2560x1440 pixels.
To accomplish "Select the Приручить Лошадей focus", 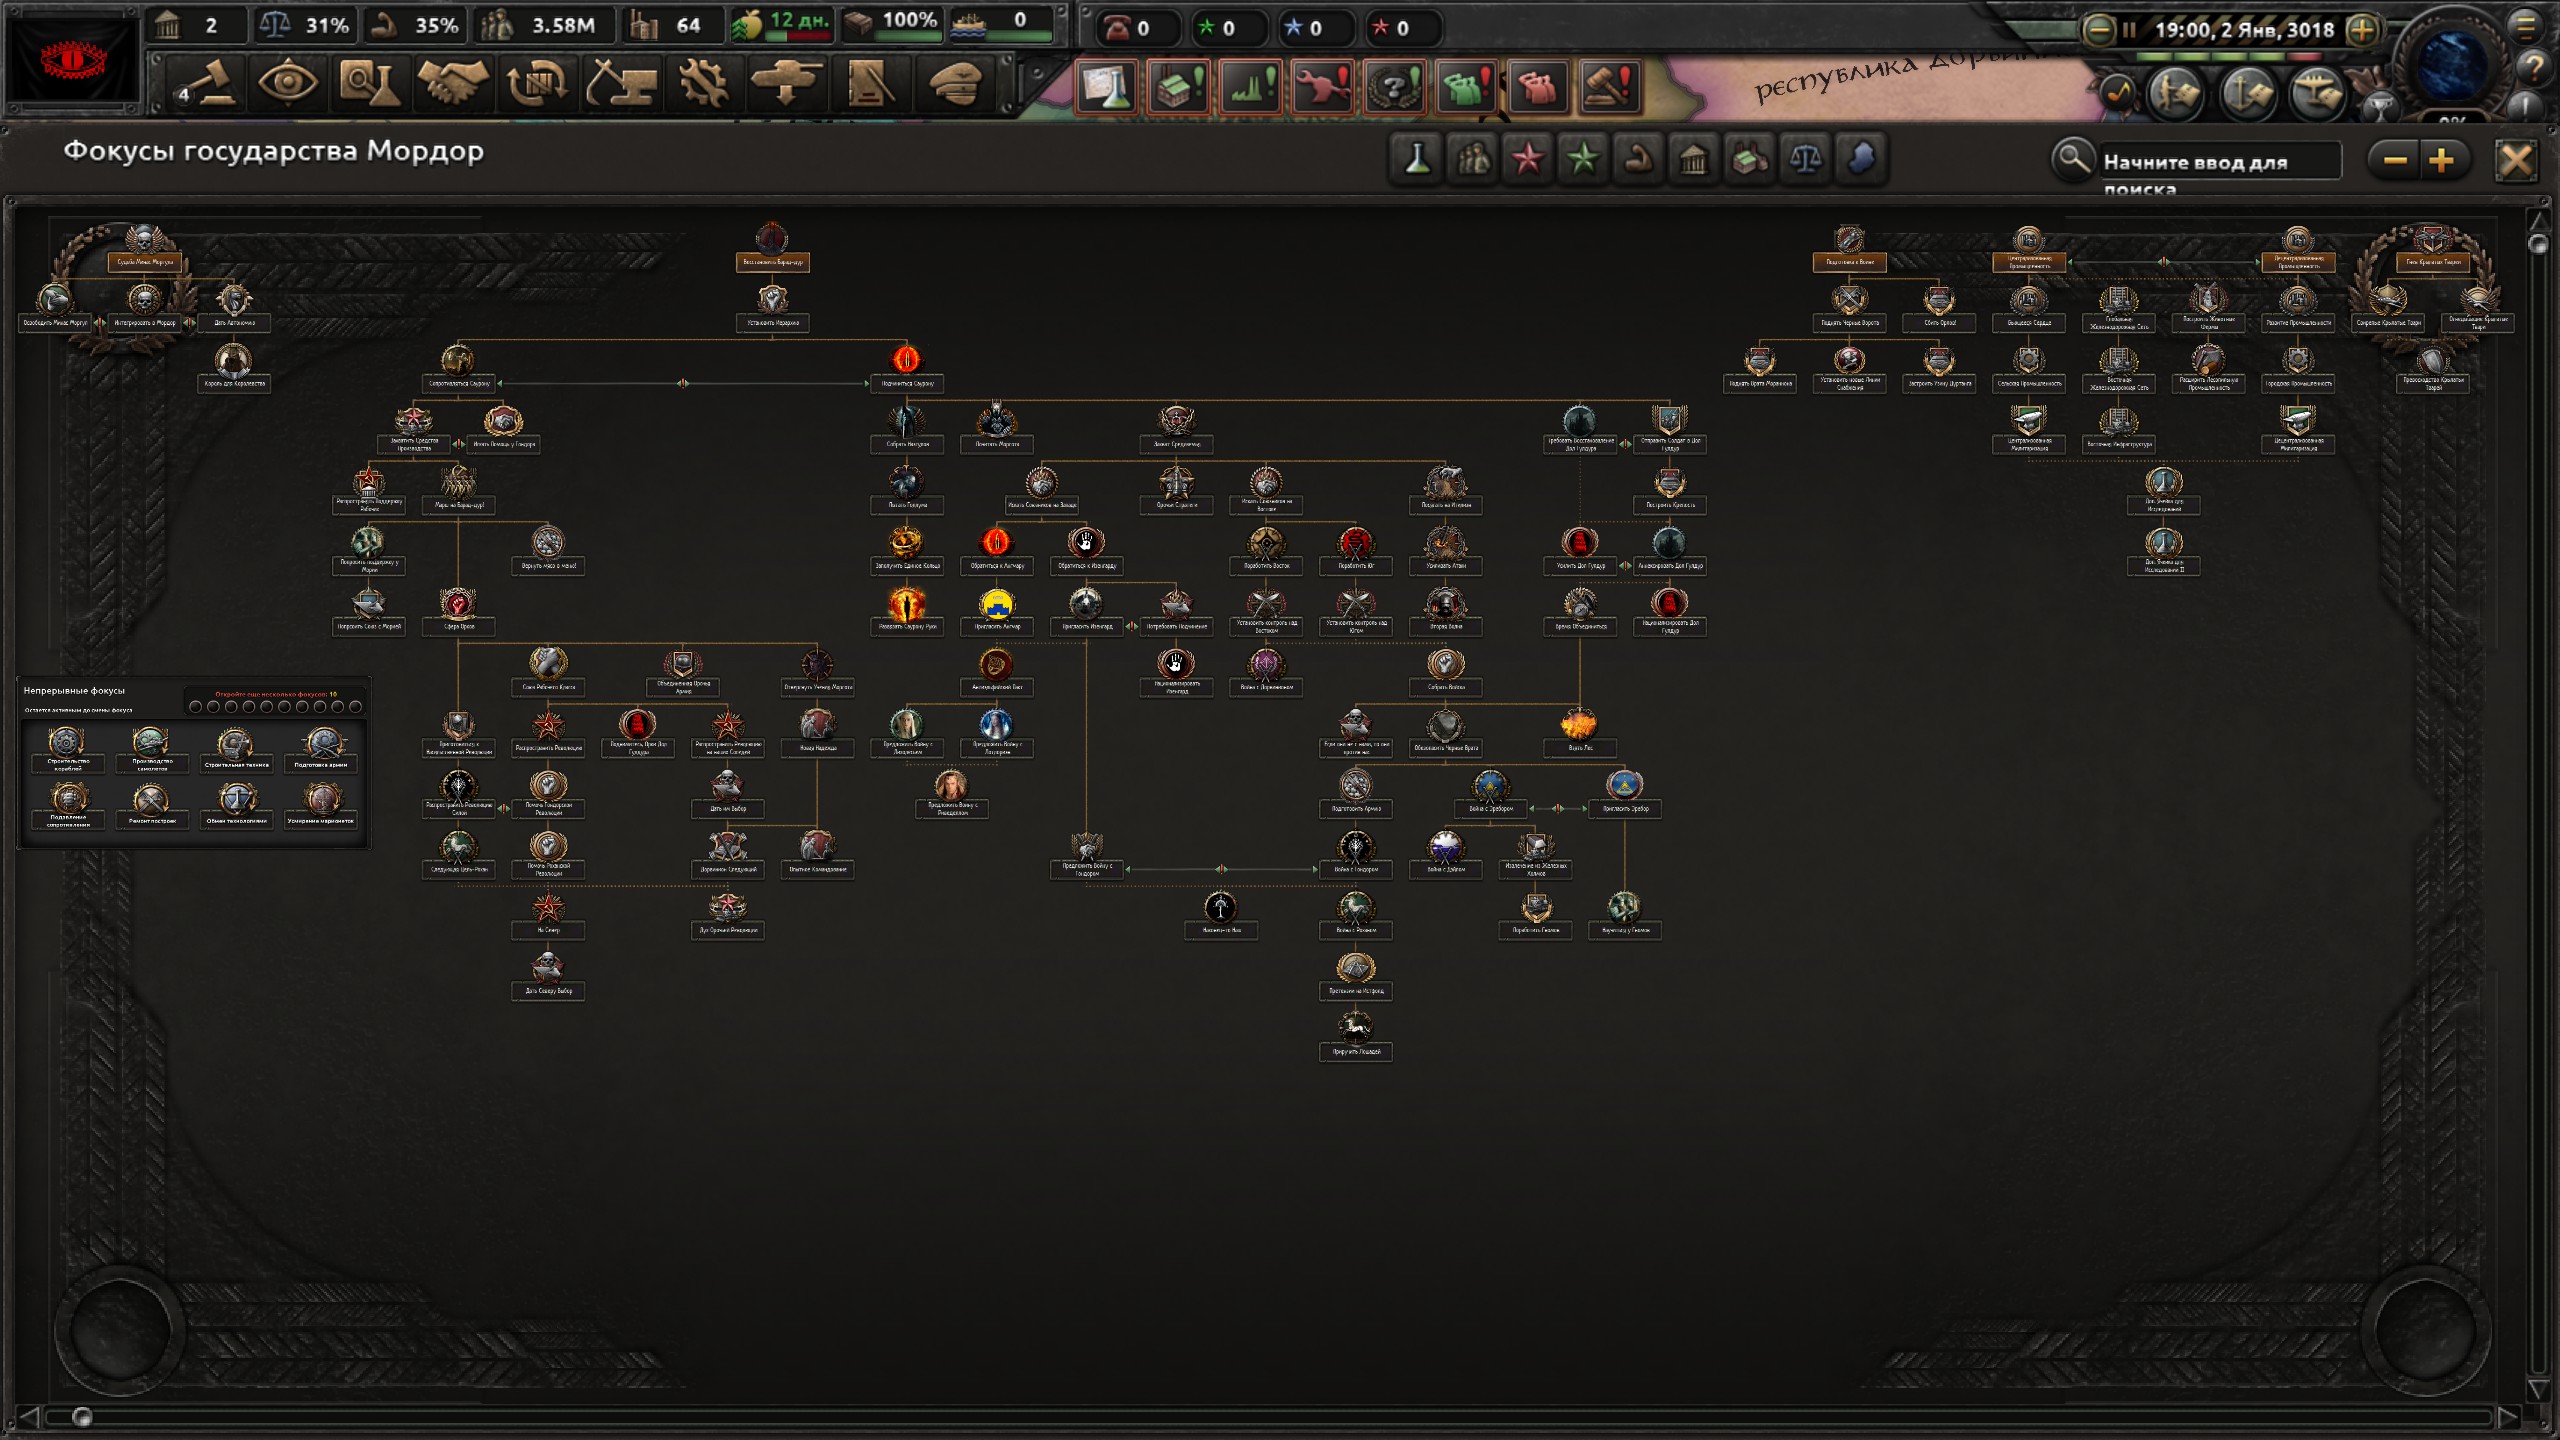I will pyautogui.click(x=1356, y=1036).
